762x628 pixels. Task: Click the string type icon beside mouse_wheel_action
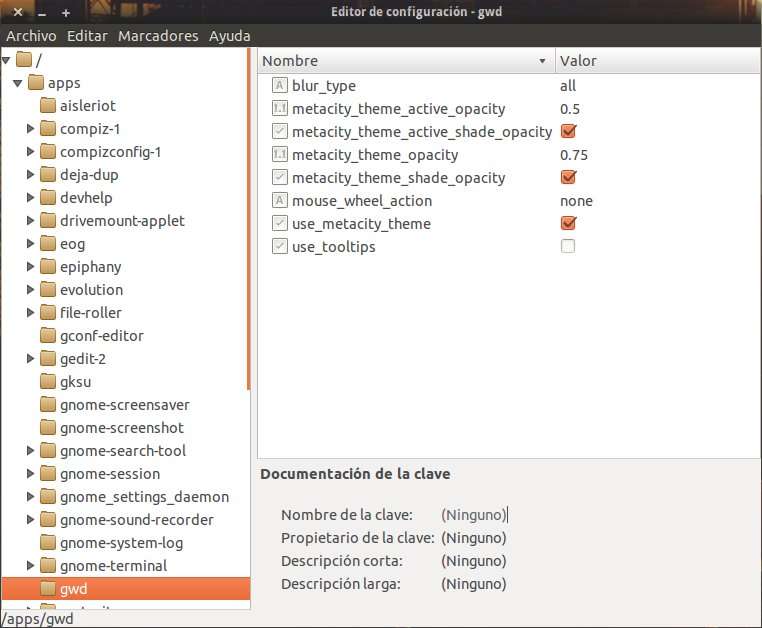coord(280,201)
